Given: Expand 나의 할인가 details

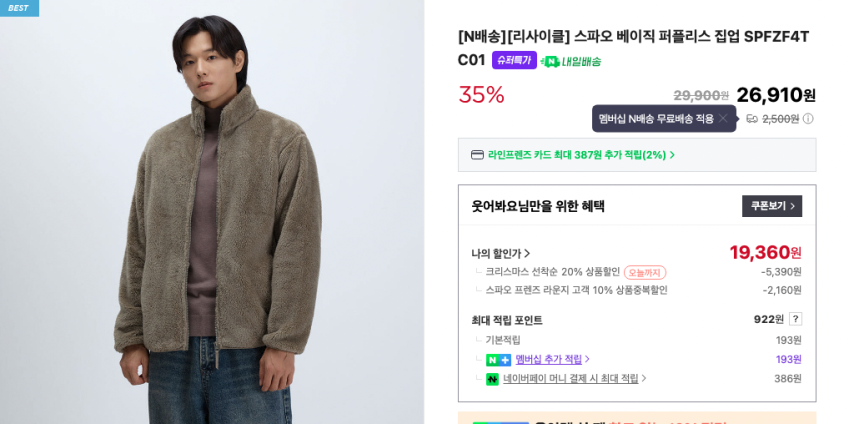Looking at the screenshot, I should (501, 253).
